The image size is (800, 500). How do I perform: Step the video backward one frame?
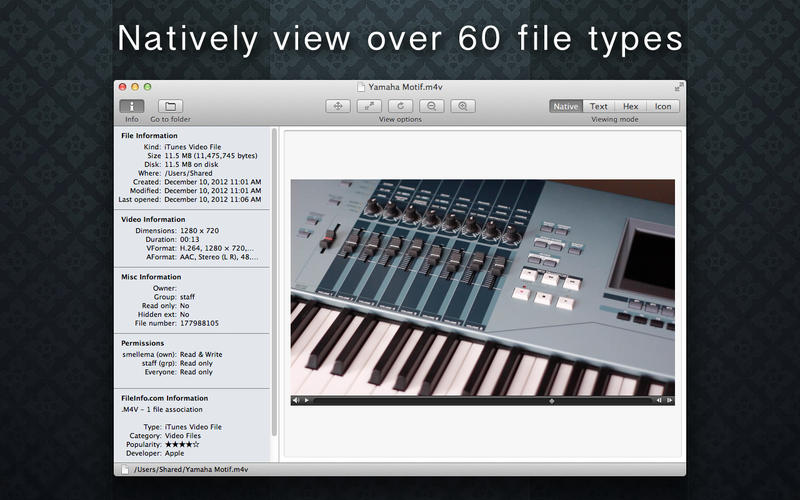(x=659, y=401)
